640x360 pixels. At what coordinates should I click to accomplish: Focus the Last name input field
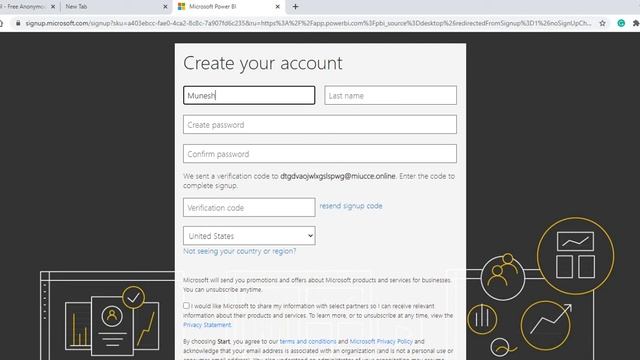(x=390, y=95)
